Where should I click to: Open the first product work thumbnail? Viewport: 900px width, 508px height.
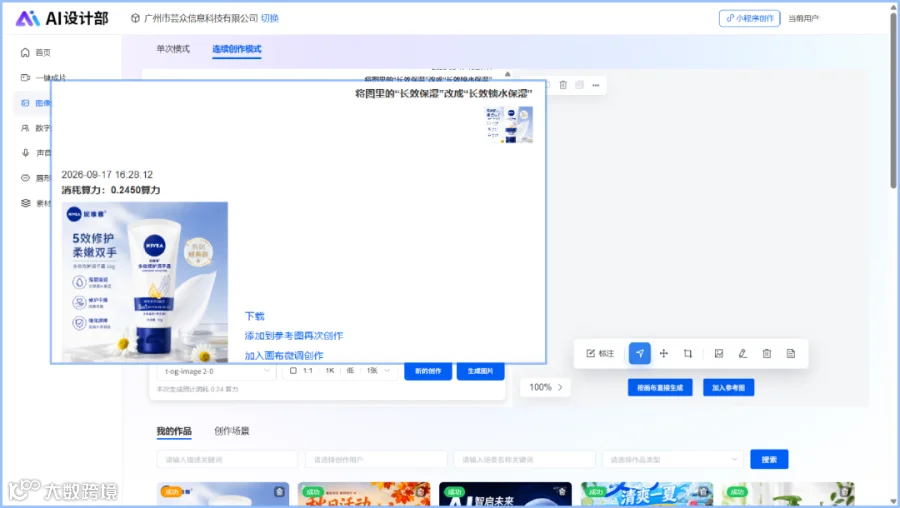[x=223, y=494]
